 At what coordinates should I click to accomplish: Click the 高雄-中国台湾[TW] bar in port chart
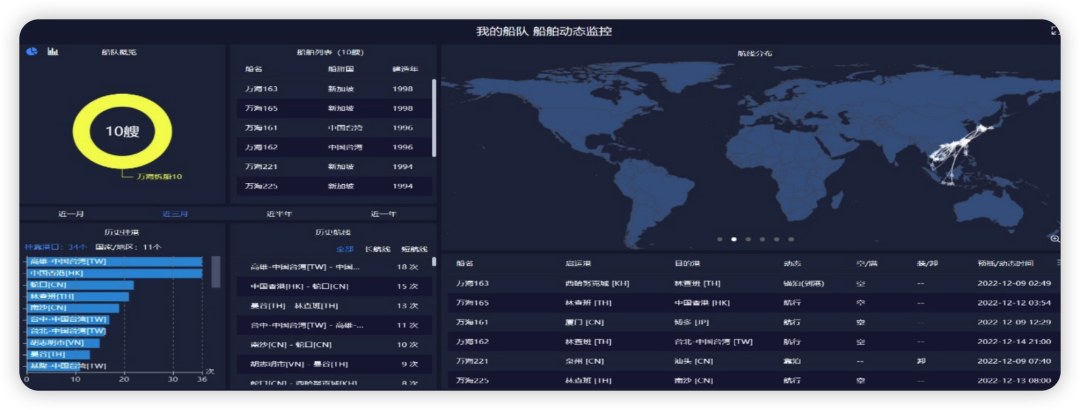(114, 262)
